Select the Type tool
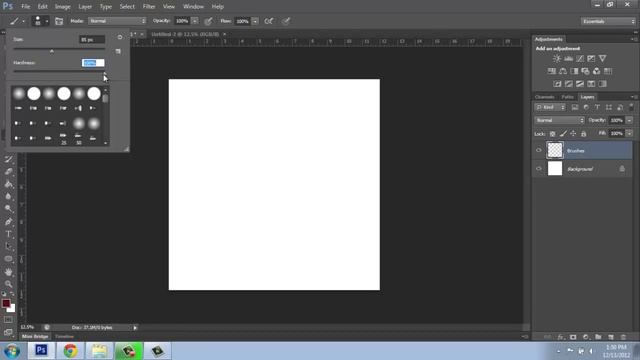This screenshot has width=640, height=360. pos(8,234)
